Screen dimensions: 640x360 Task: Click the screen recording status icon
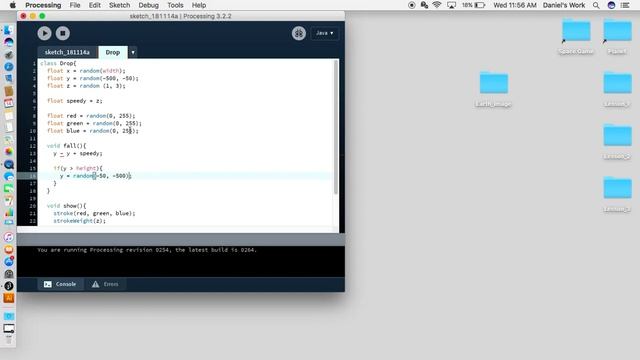click(412, 5)
